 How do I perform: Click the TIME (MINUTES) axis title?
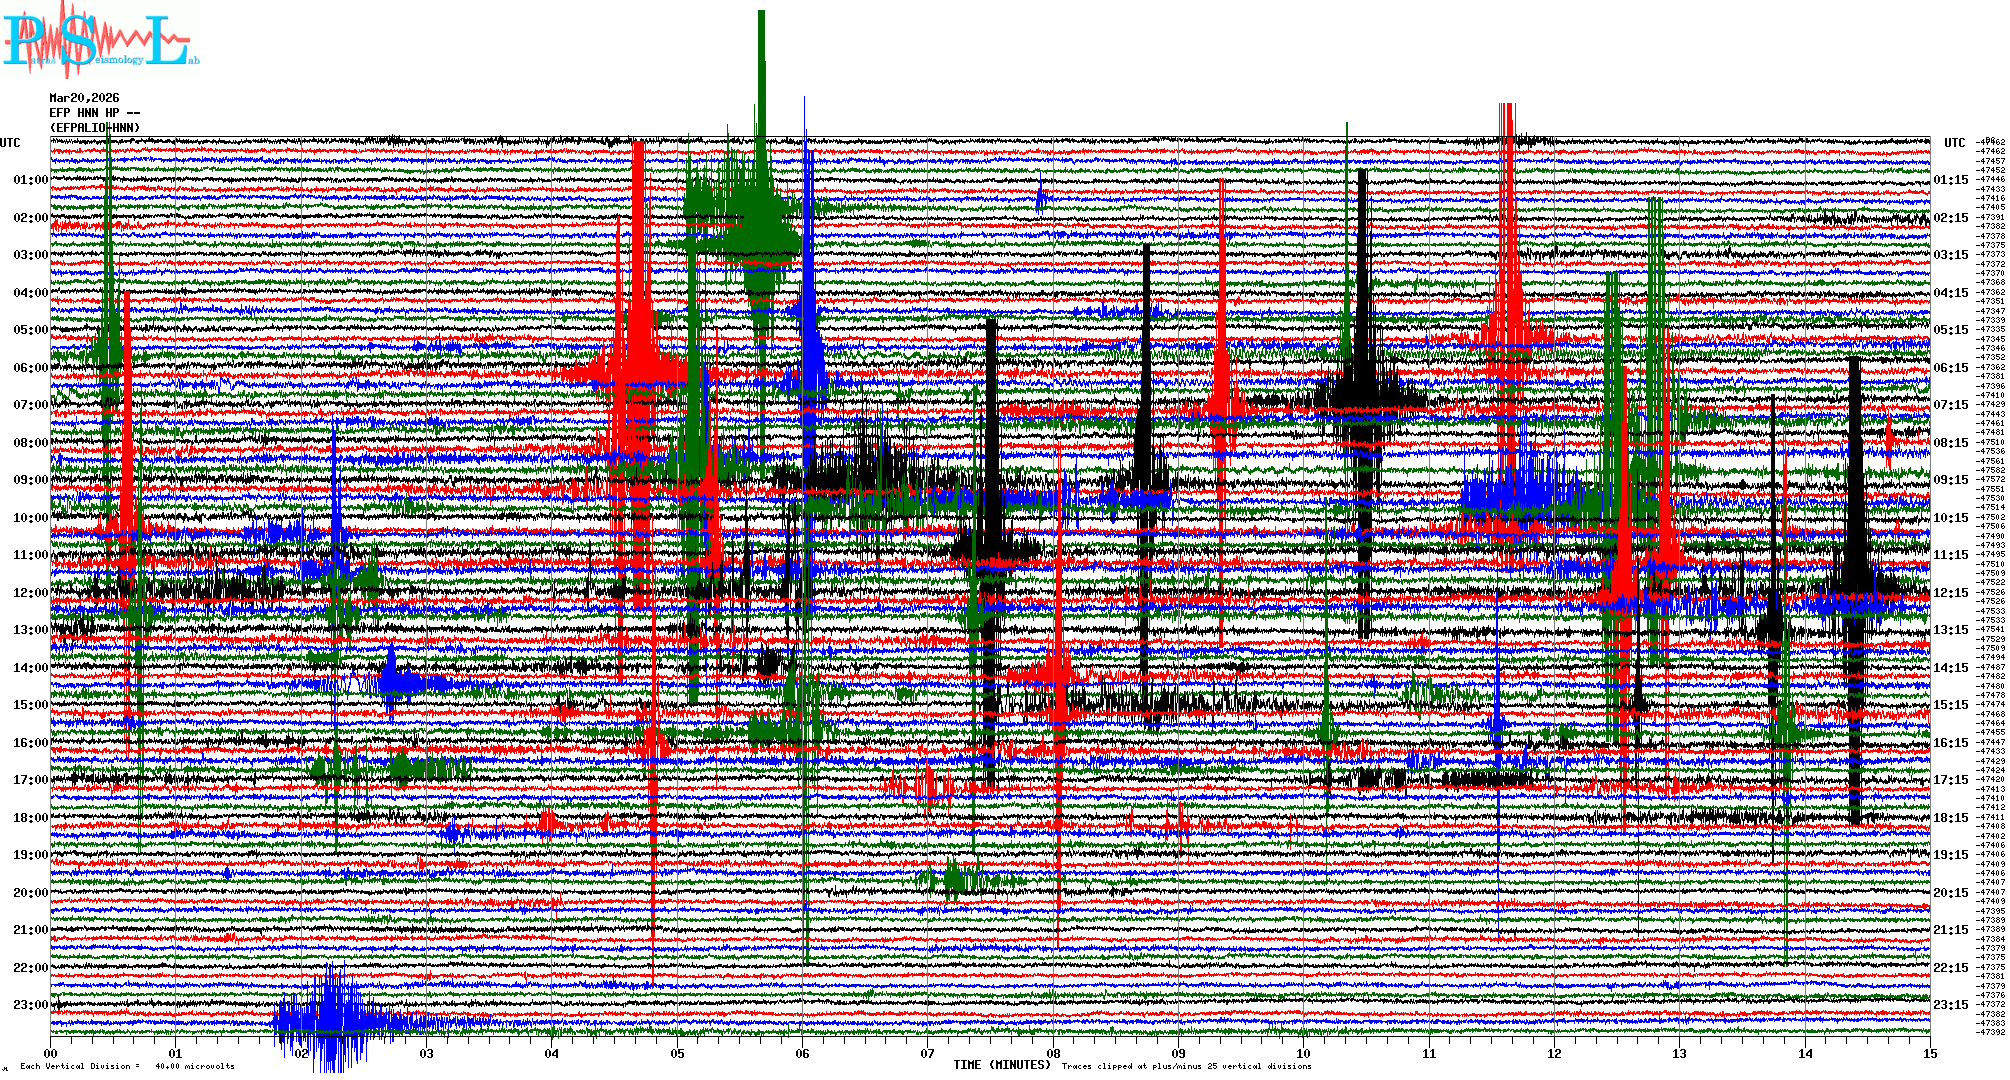(1002, 1065)
